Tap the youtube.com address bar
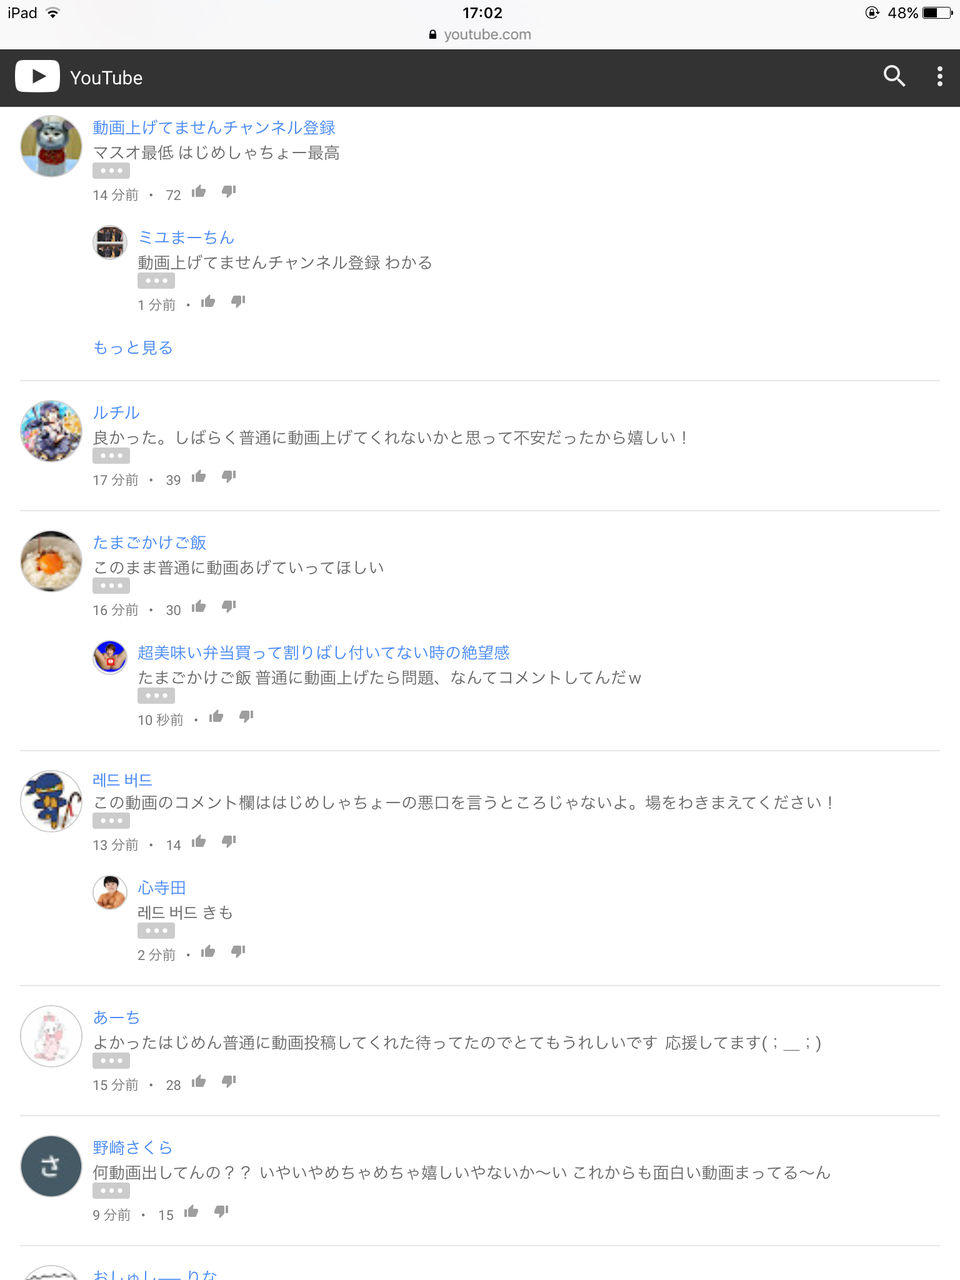Viewport: 960px width, 1280px height. 480,34
